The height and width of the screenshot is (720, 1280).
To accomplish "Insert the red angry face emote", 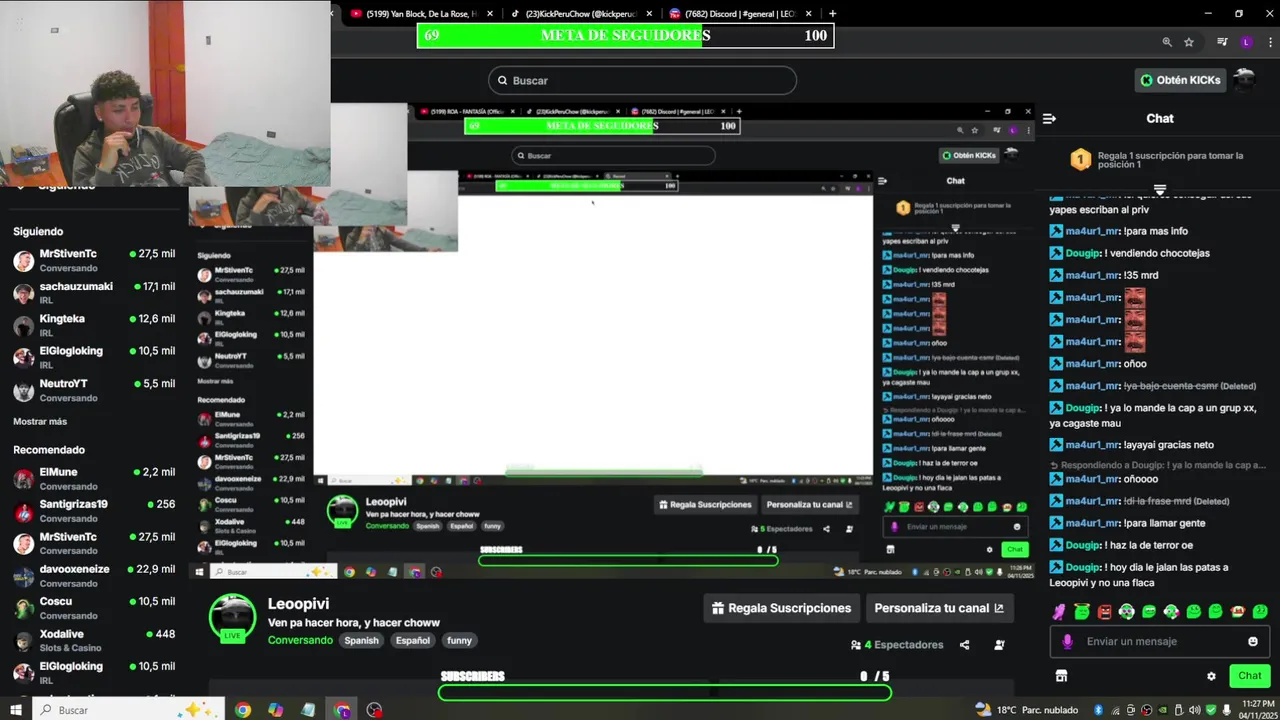I will [1104, 612].
